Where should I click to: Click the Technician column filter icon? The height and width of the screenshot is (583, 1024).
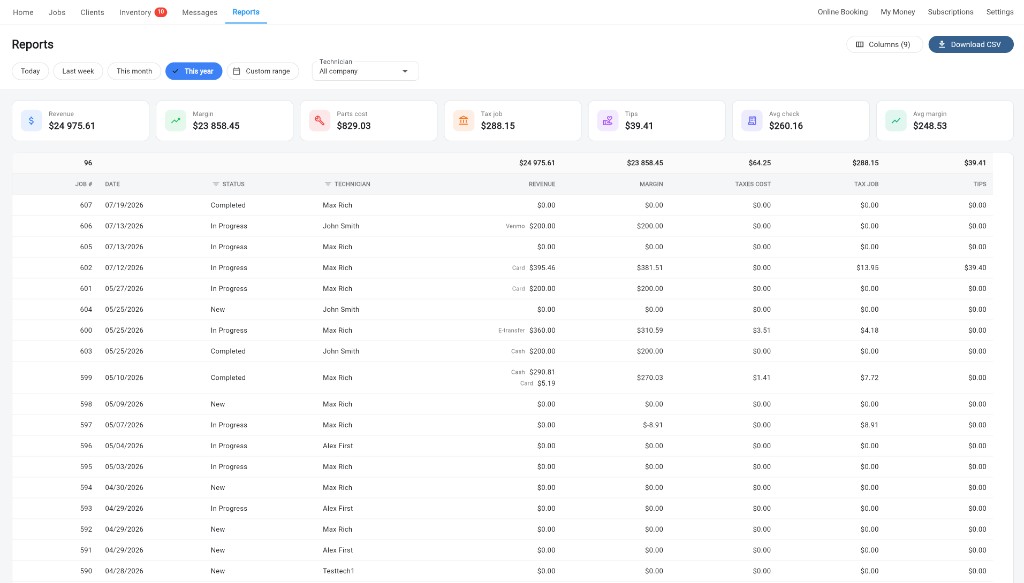[328, 184]
